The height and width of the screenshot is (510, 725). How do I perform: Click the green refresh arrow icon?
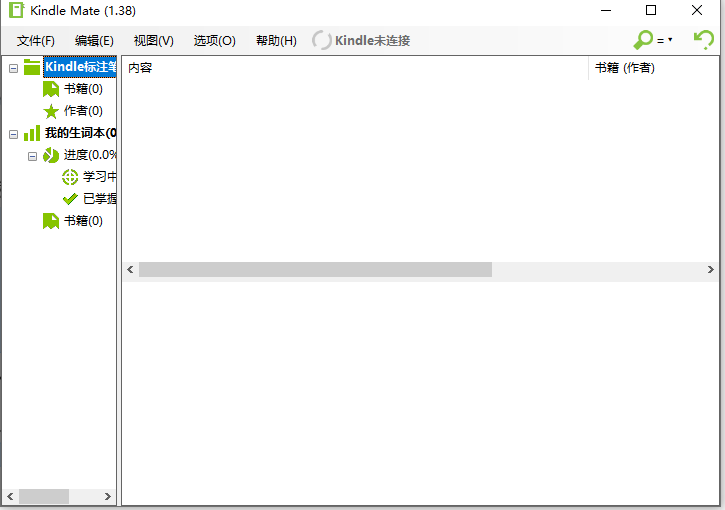704,40
